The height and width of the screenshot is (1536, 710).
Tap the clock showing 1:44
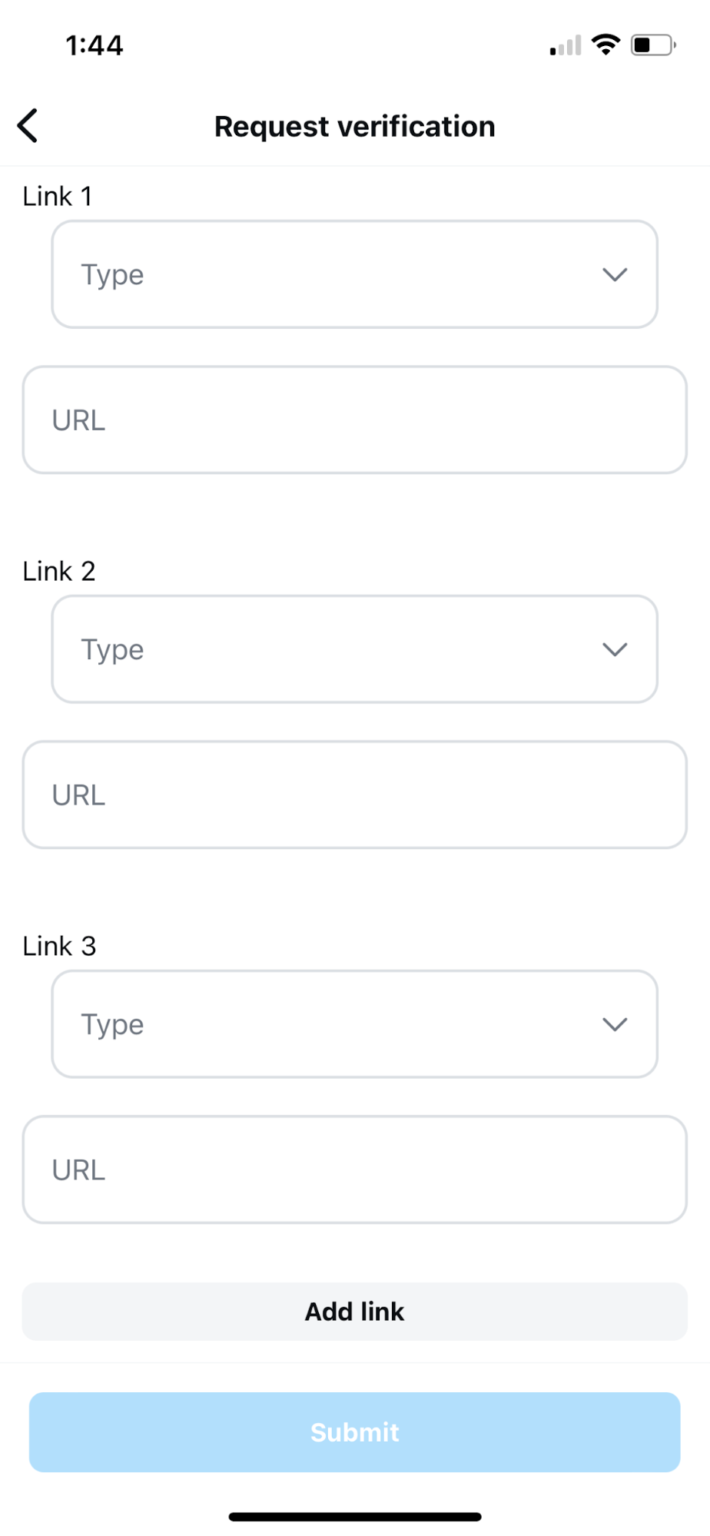pos(95,45)
